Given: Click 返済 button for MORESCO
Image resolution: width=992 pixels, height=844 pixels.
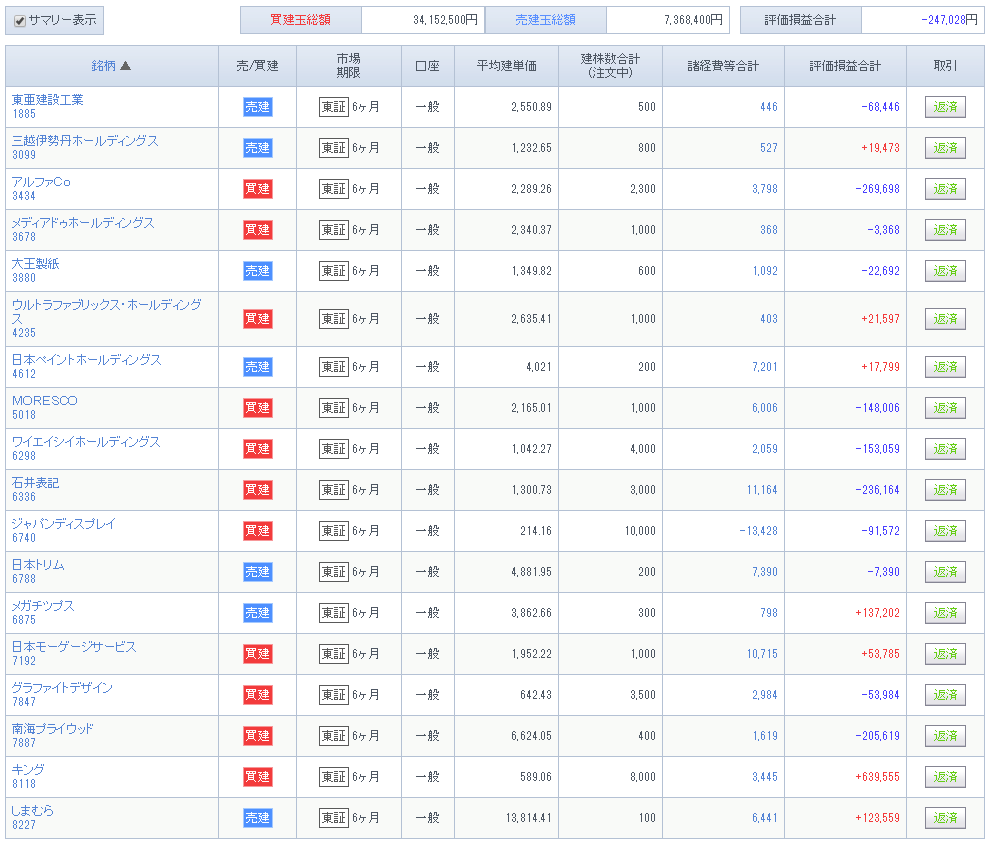Looking at the screenshot, I should (x=945, y=408).
